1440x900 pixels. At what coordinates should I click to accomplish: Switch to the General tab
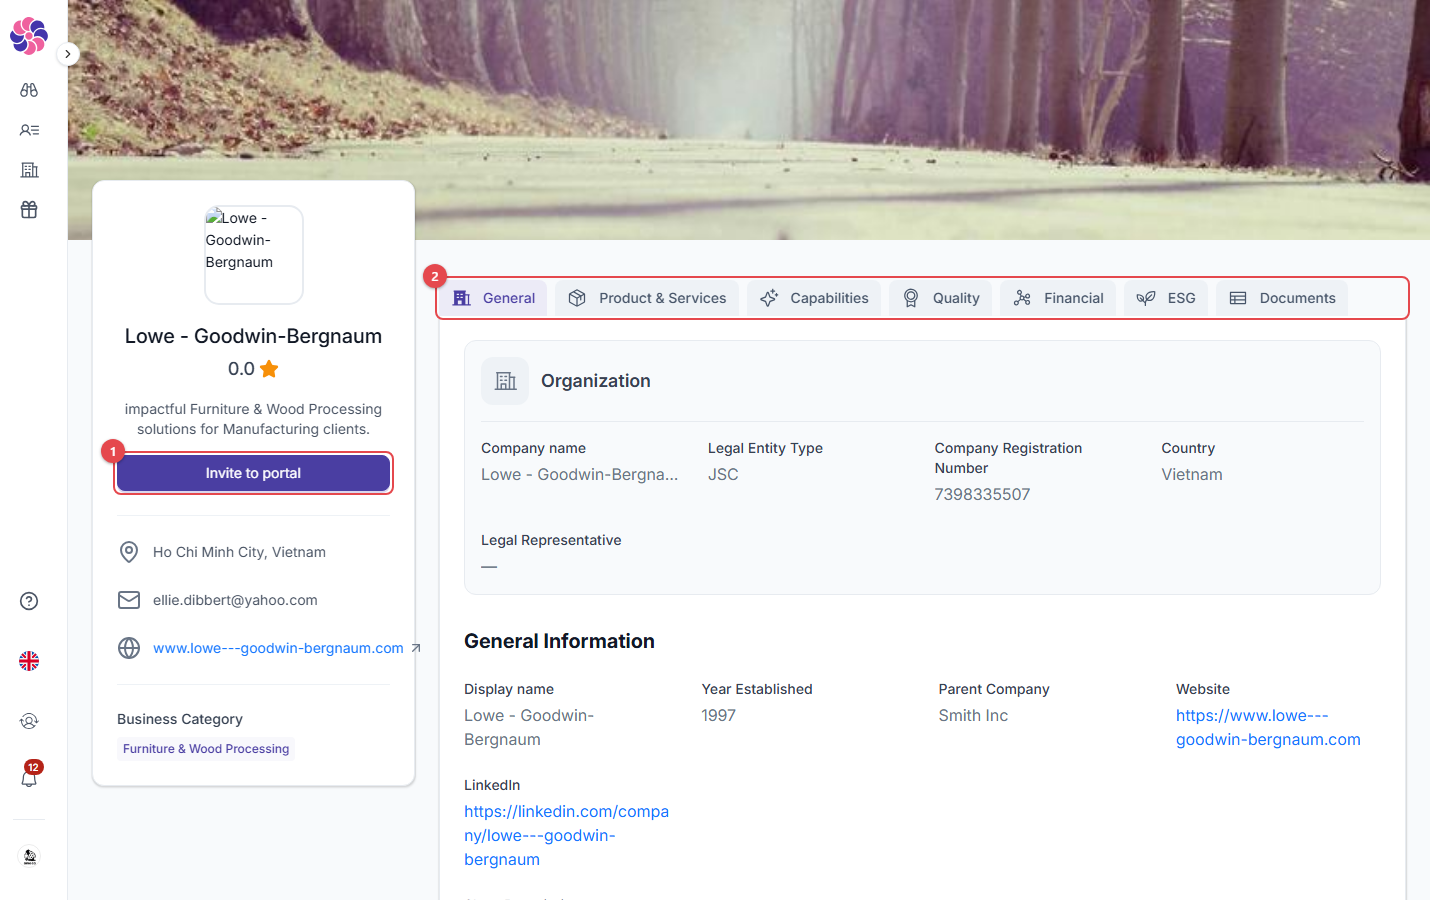point(494,298)
